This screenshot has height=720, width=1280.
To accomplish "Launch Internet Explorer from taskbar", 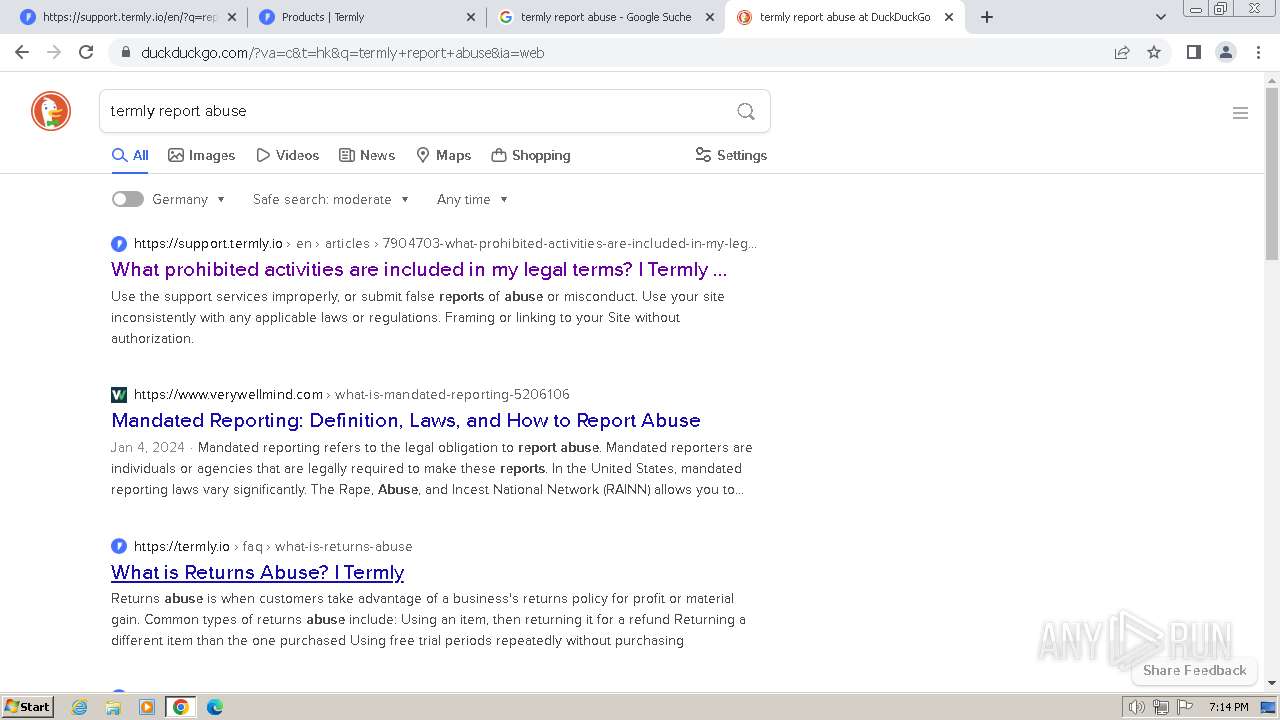I will [x=80, y=707].
